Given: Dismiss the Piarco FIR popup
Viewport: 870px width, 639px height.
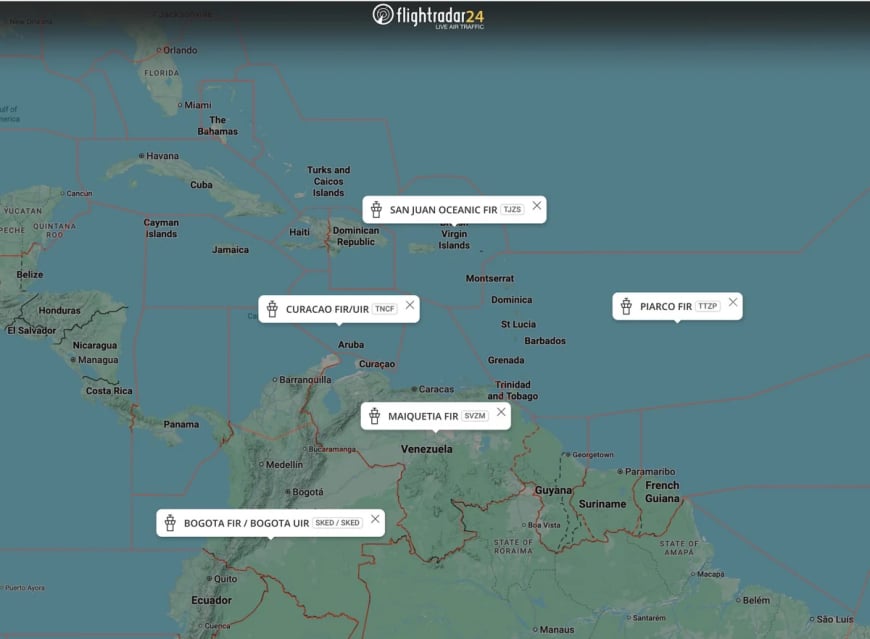Looking at the screenshot, I should point(733,302).
